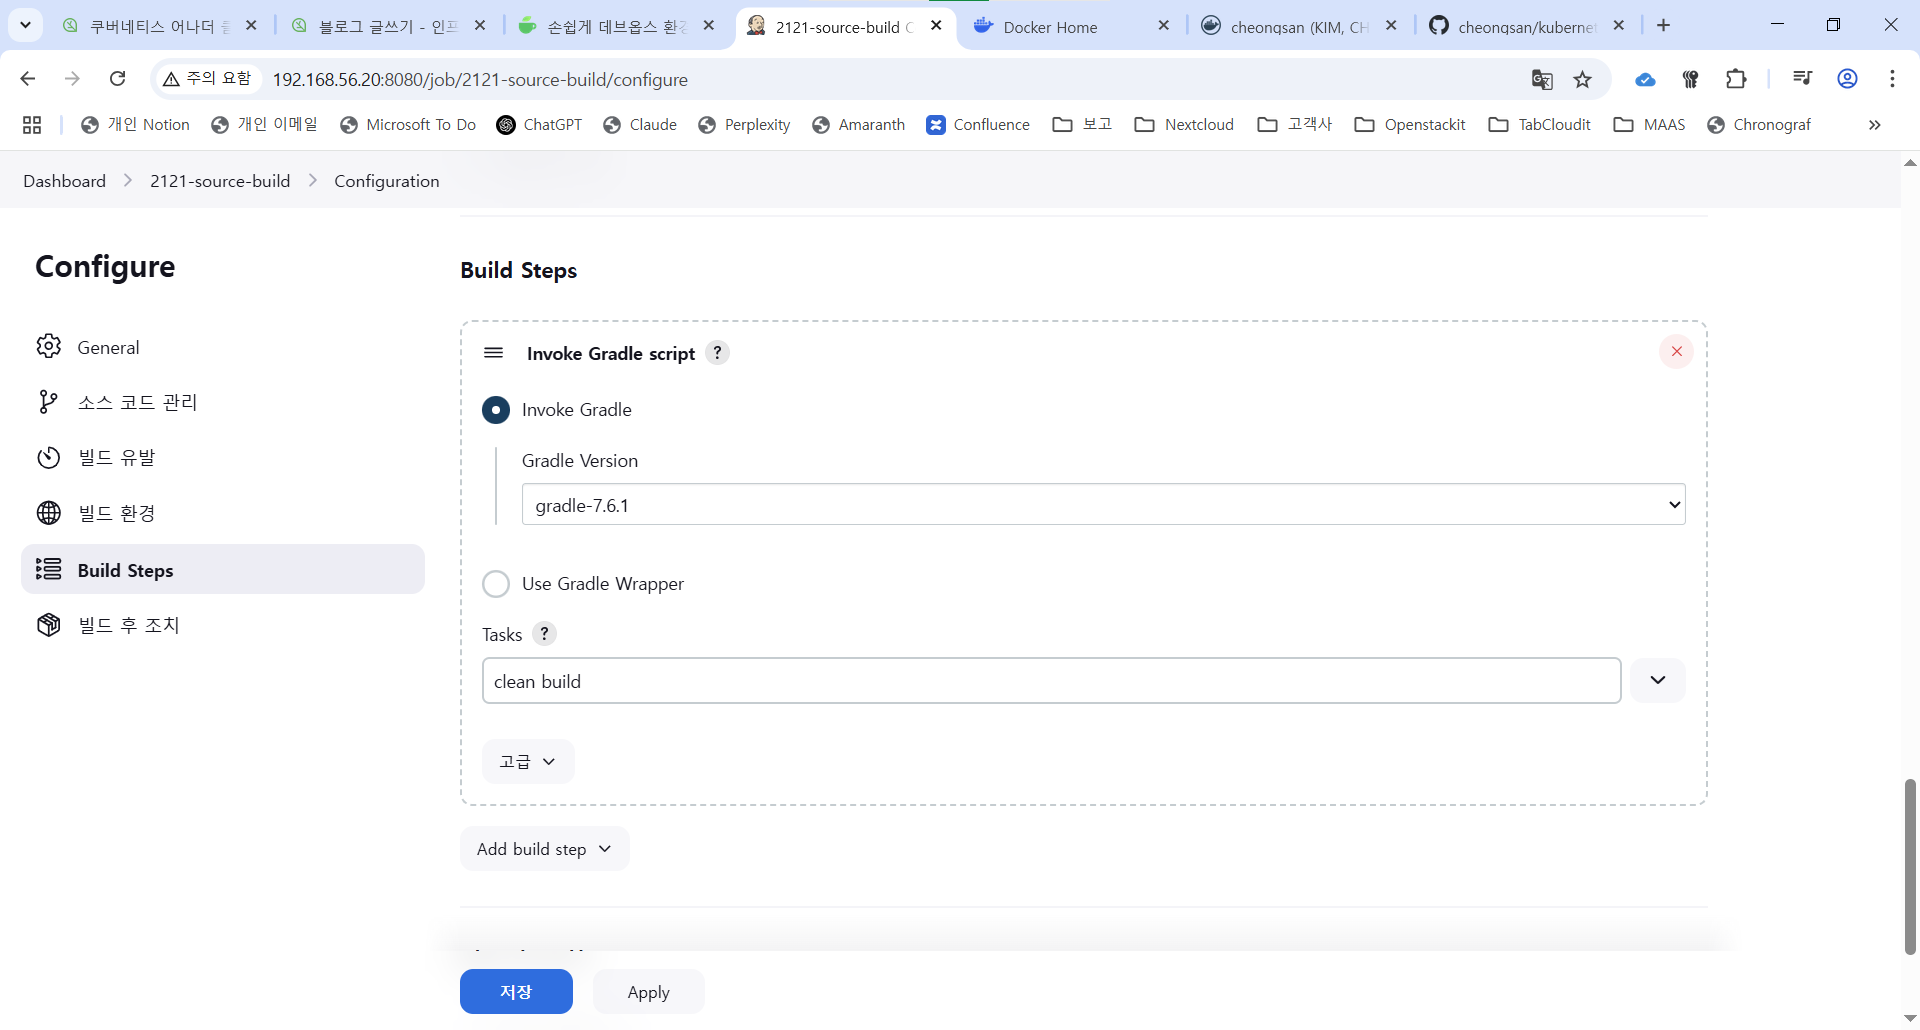The height and width of the screenshot is (1030, 1920).
Task: Open the Chrome profile avatar
Action: tap(1847, 79)
